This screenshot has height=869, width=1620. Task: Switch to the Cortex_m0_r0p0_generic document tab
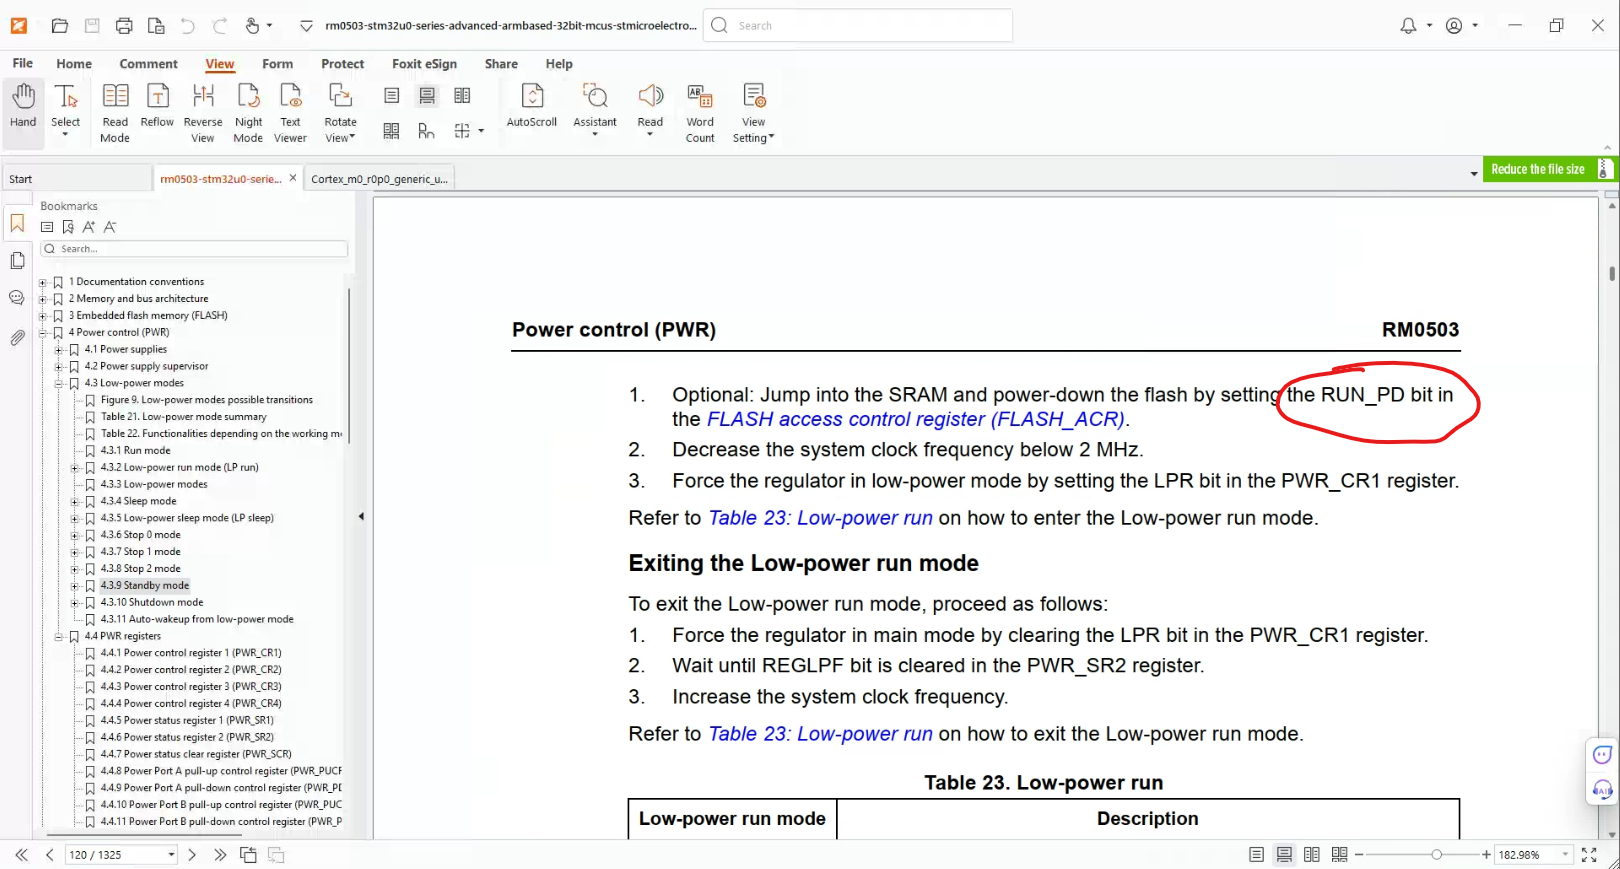[379, 179]
